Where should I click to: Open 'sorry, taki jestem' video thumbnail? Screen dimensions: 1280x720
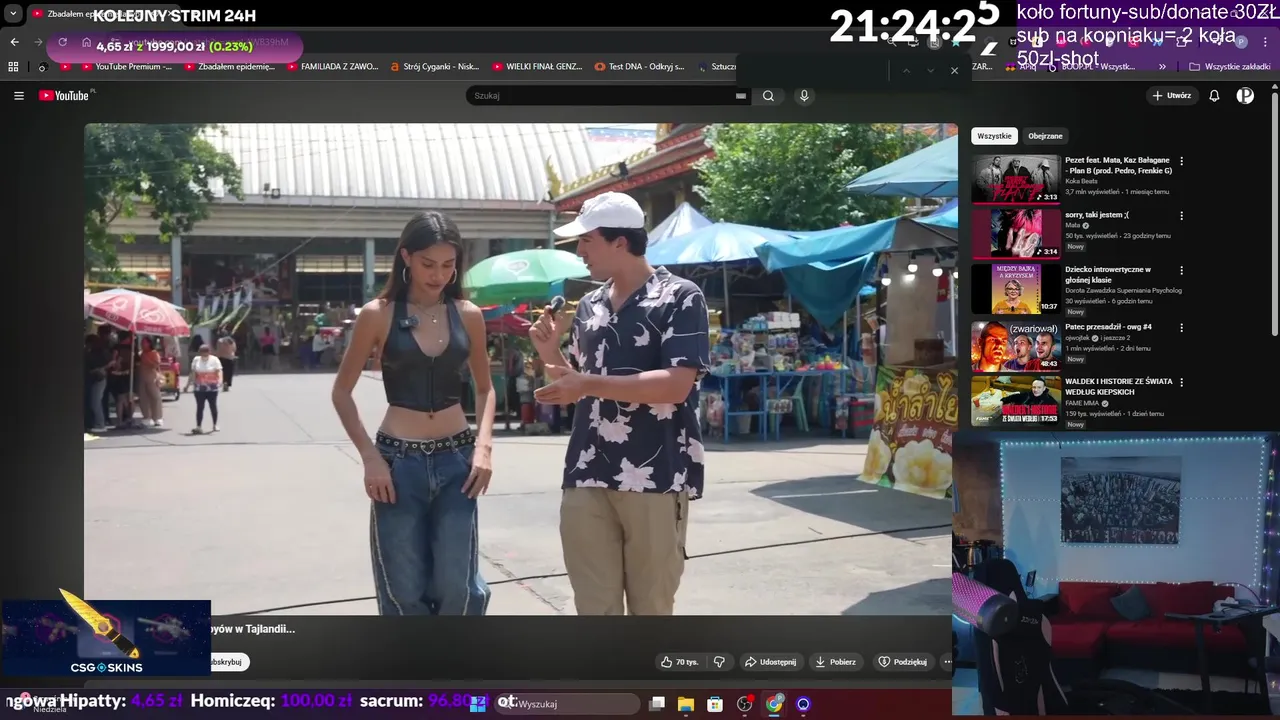1016,233
